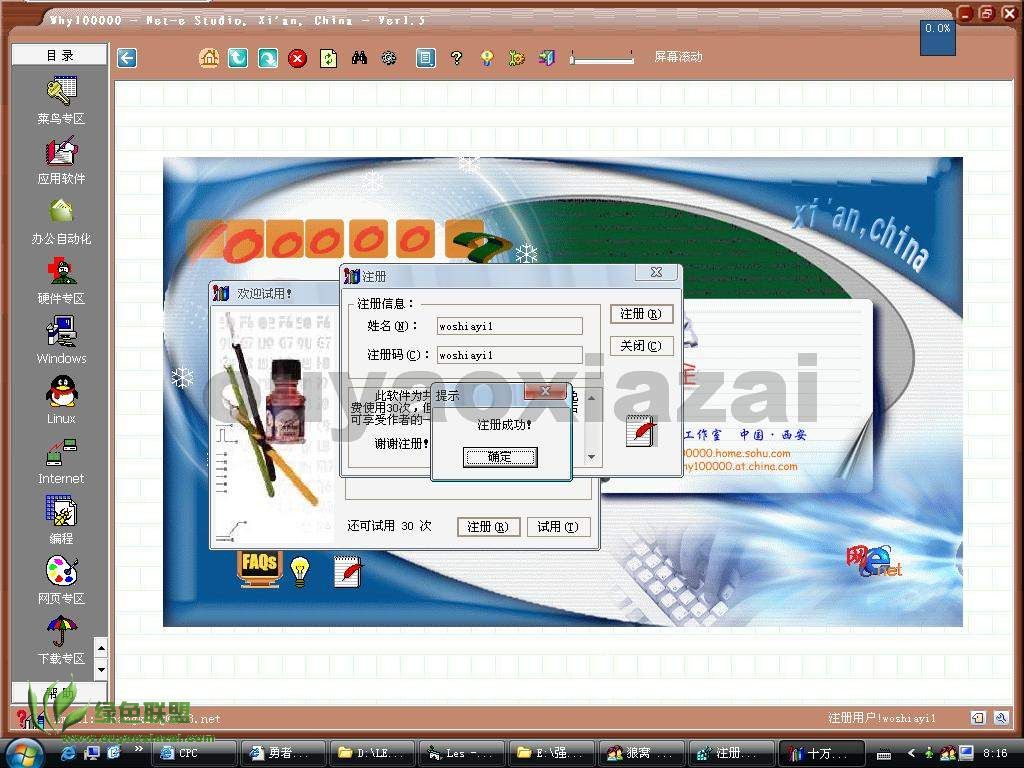Click the lightbulb icon beside FAQs
Image resolution: width=1024 pixels, height=768 pixels.
(300, 571)
